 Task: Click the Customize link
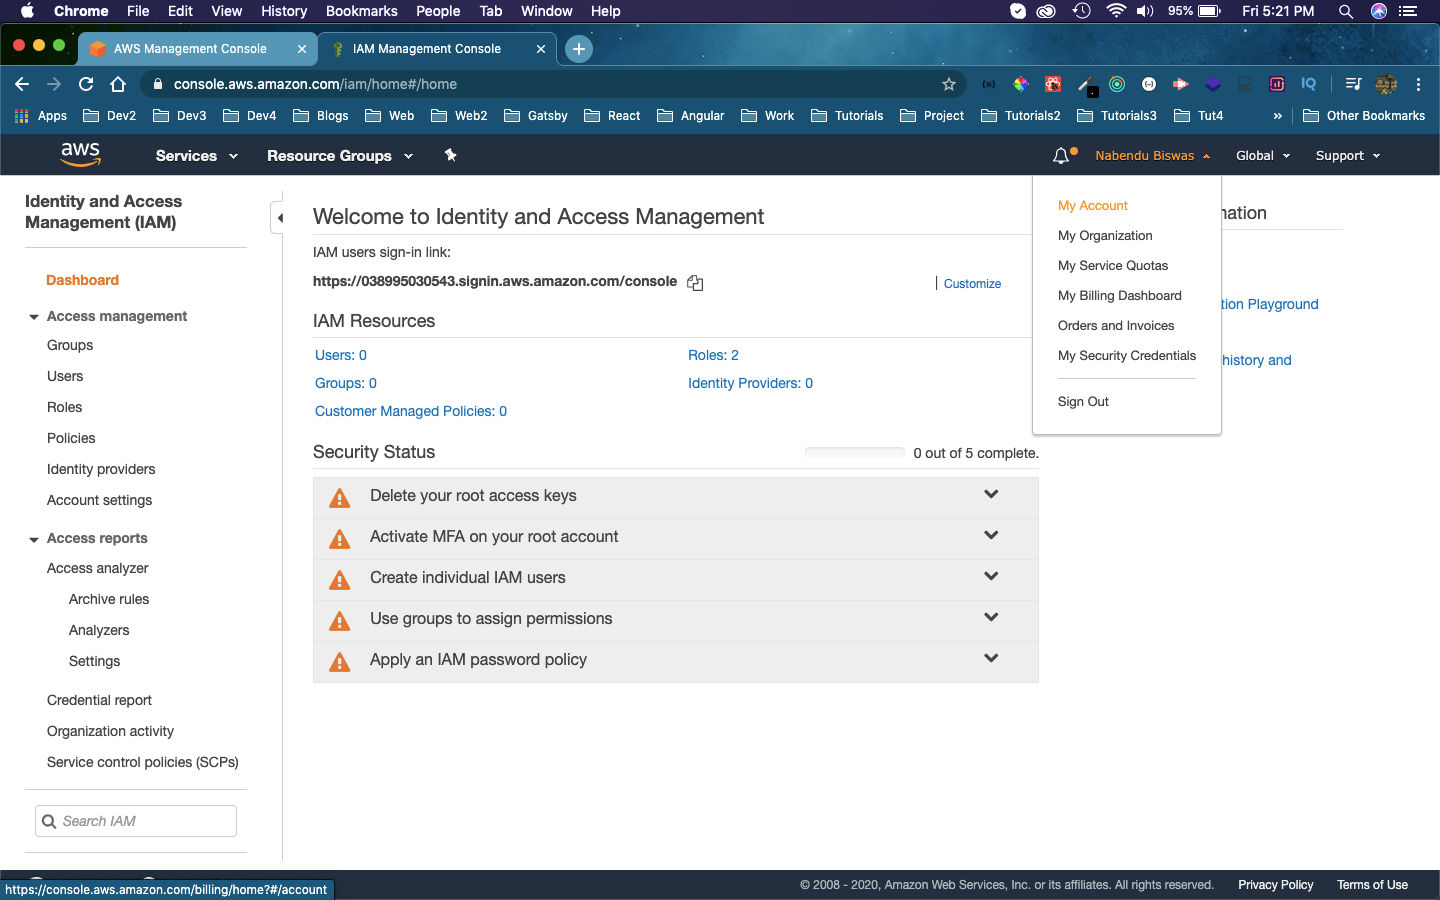click(972, 283)
